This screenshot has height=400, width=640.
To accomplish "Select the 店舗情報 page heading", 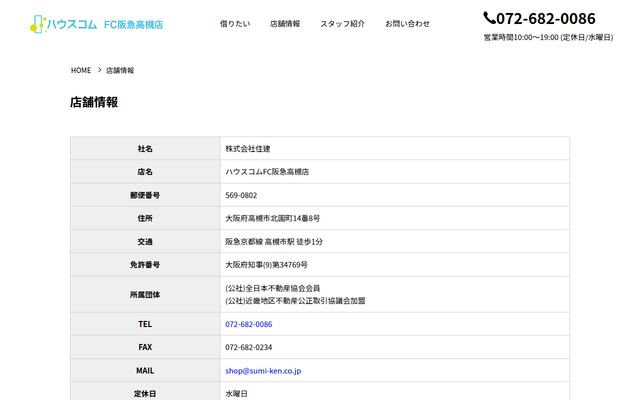I will tap(94, 102).
